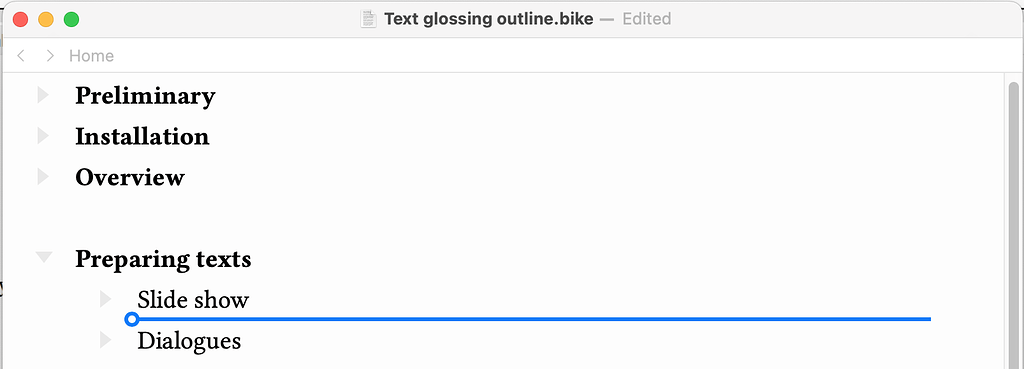Collapse the Preparing texts section
Screen dimensions: 1024x369
pyautogui.click(x=44, y=257)
